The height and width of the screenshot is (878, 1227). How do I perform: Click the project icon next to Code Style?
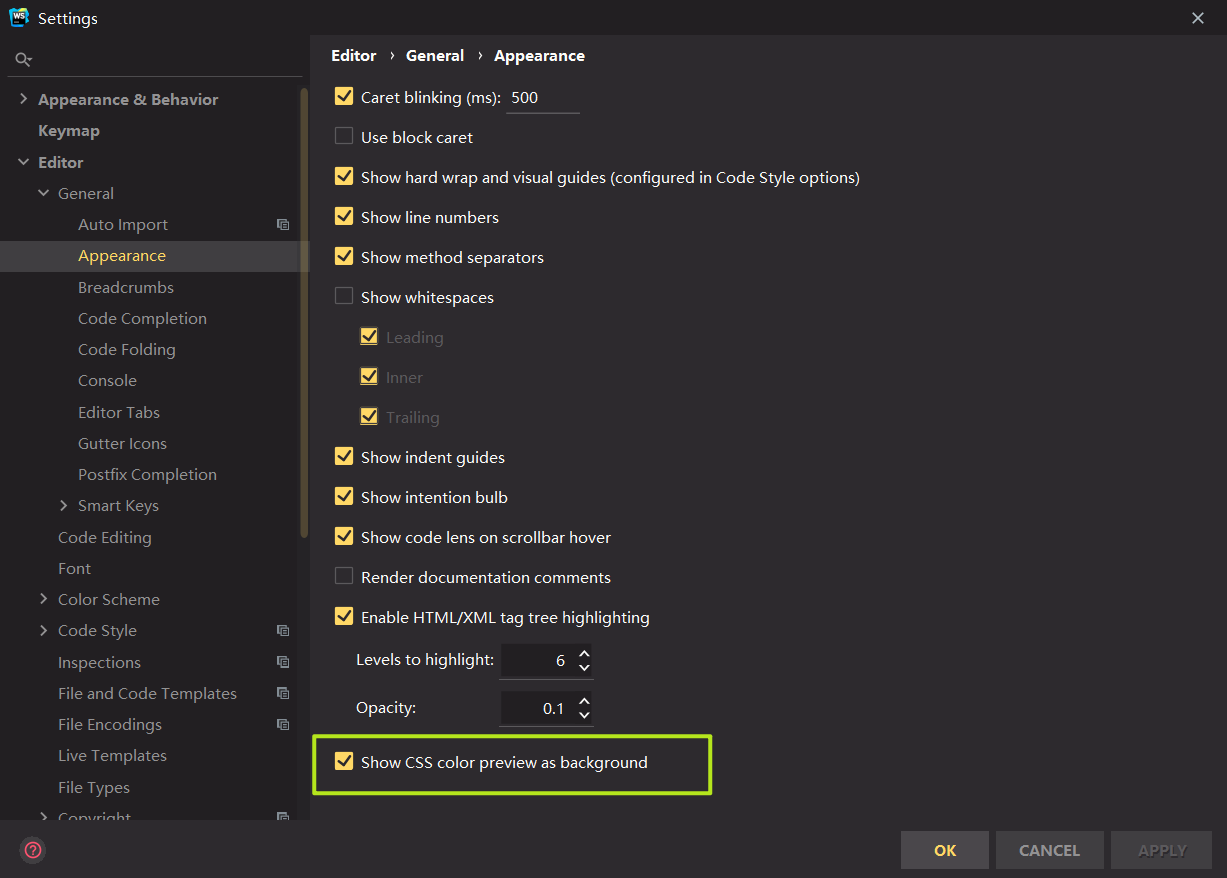(x=283, y=631)
